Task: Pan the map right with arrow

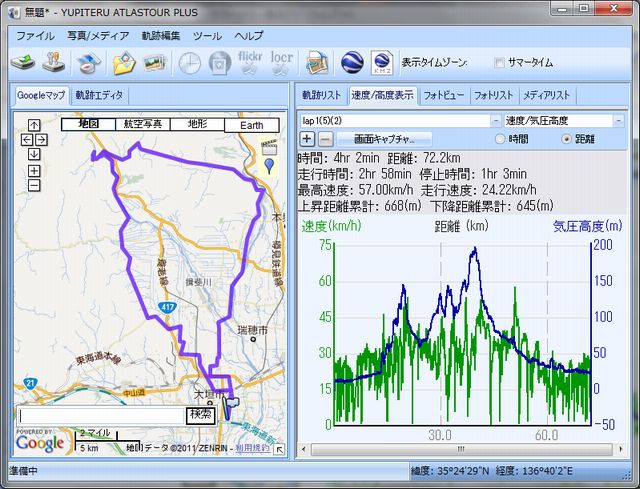Action: click(x=41, y=140)
